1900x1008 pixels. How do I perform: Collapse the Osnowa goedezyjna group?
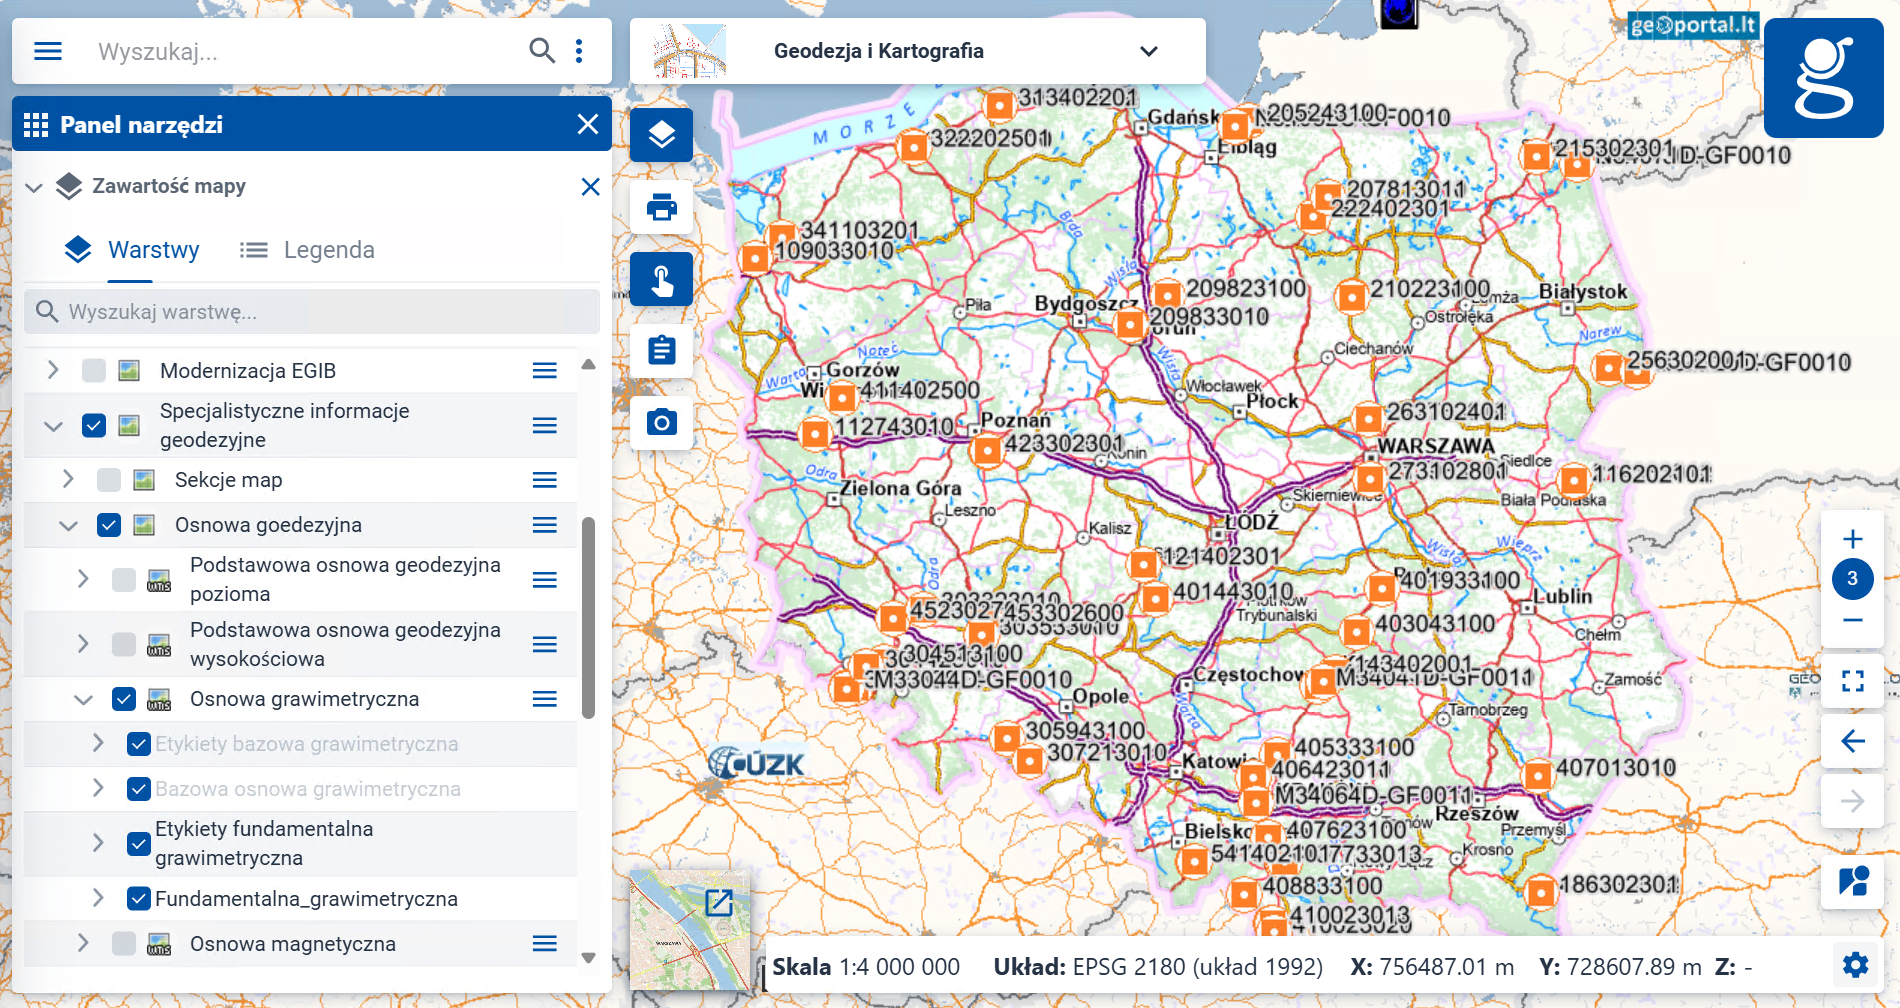pyautogui.click(x=68, y=525)
